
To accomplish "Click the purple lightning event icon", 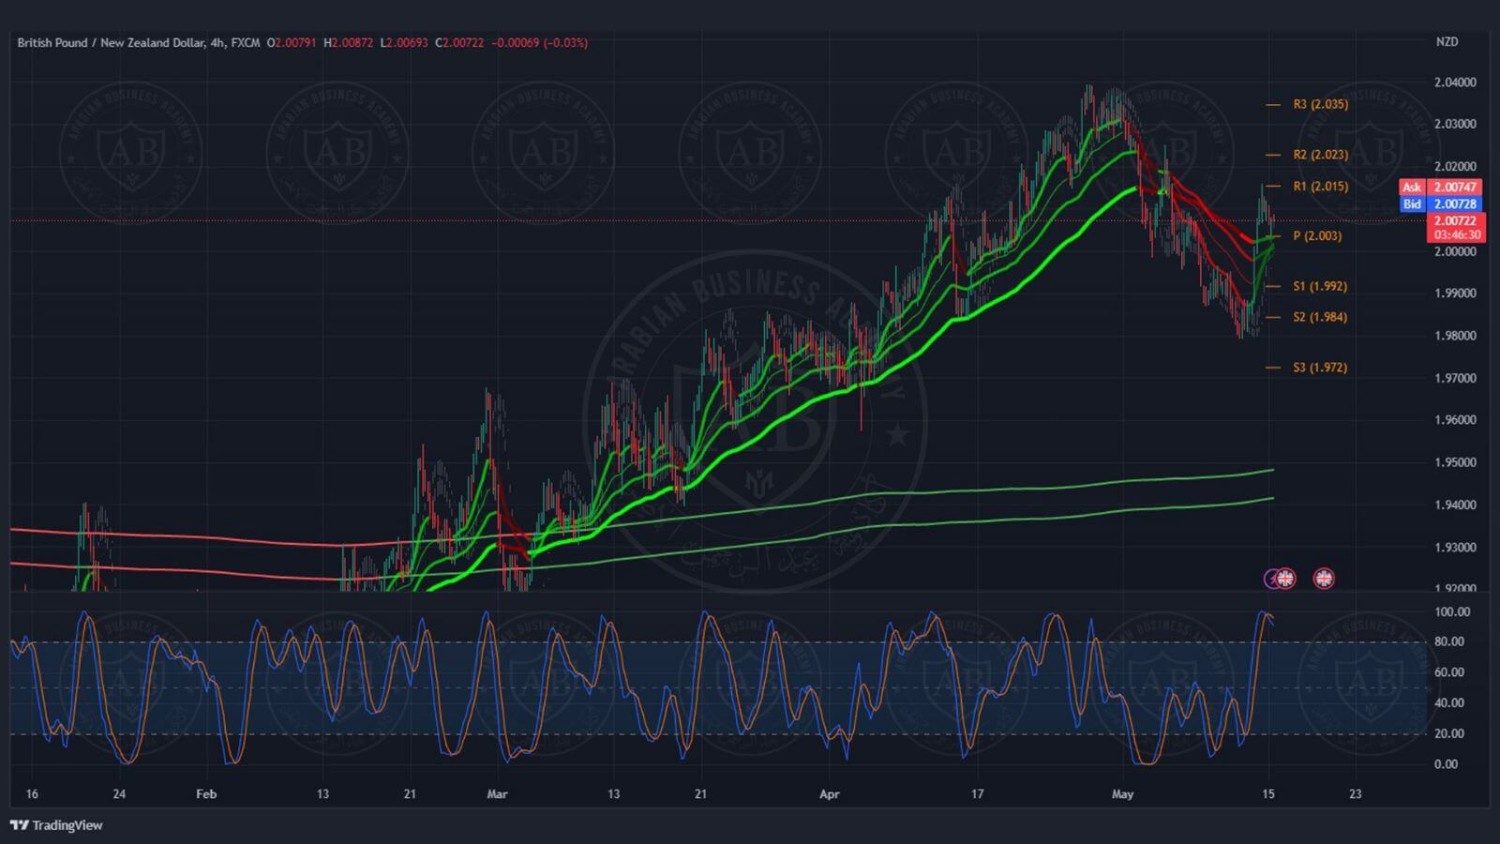I will coord(1272,578).
